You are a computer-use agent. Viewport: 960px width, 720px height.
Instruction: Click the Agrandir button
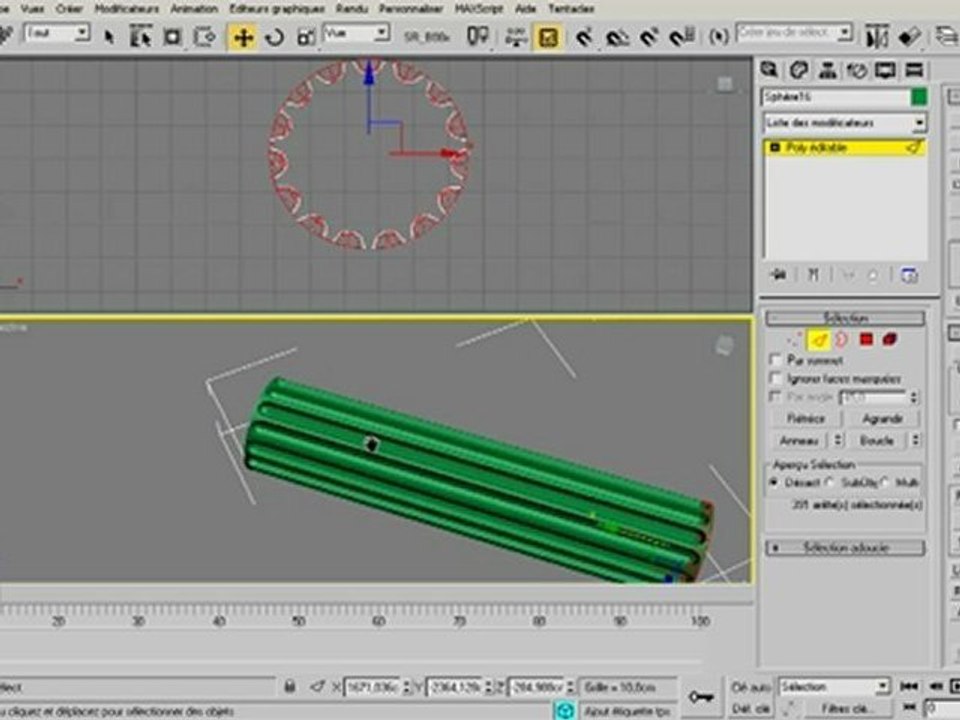point(882,419)
